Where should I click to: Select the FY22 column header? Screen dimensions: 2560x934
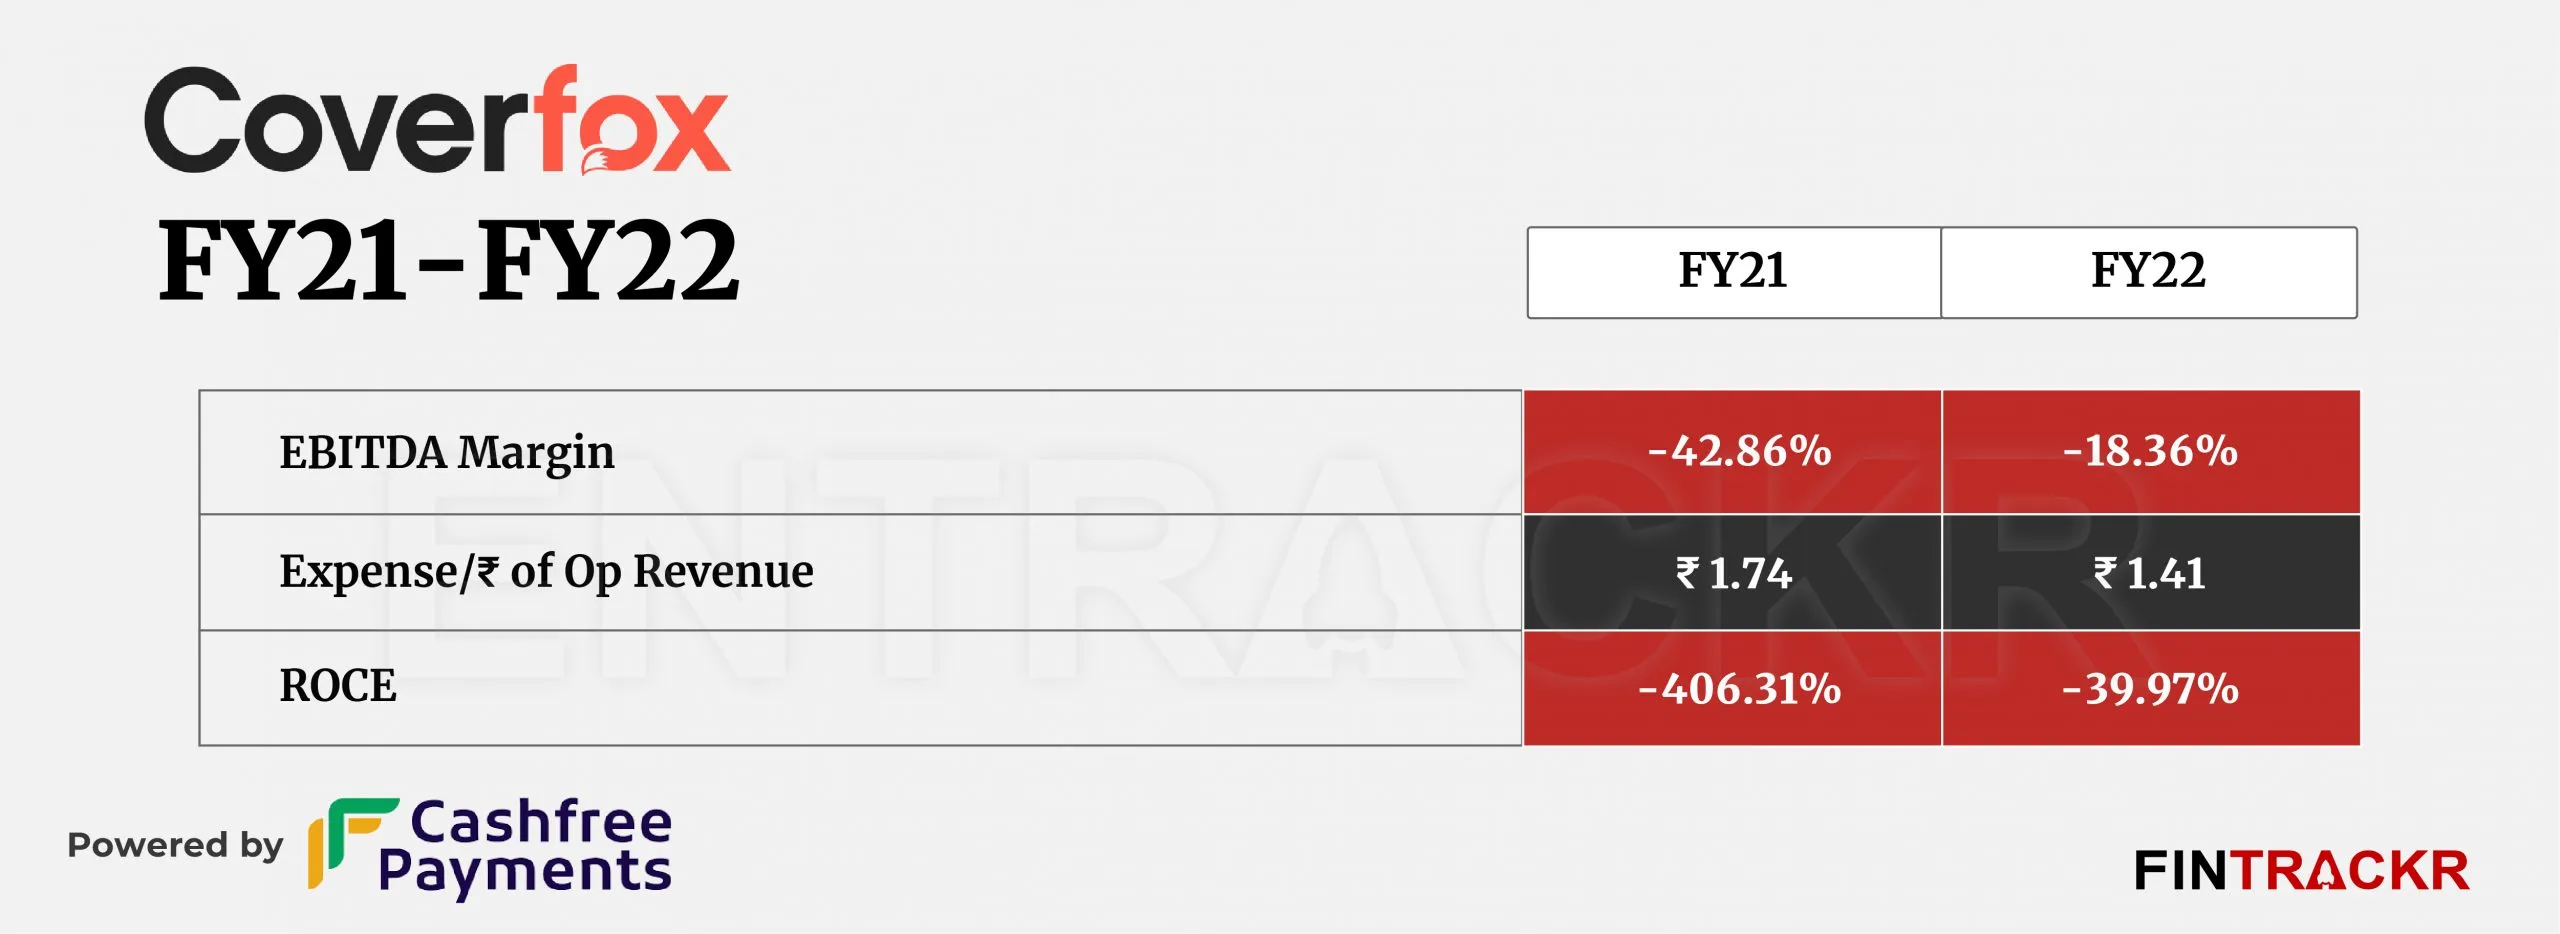tap(2148, 272)
